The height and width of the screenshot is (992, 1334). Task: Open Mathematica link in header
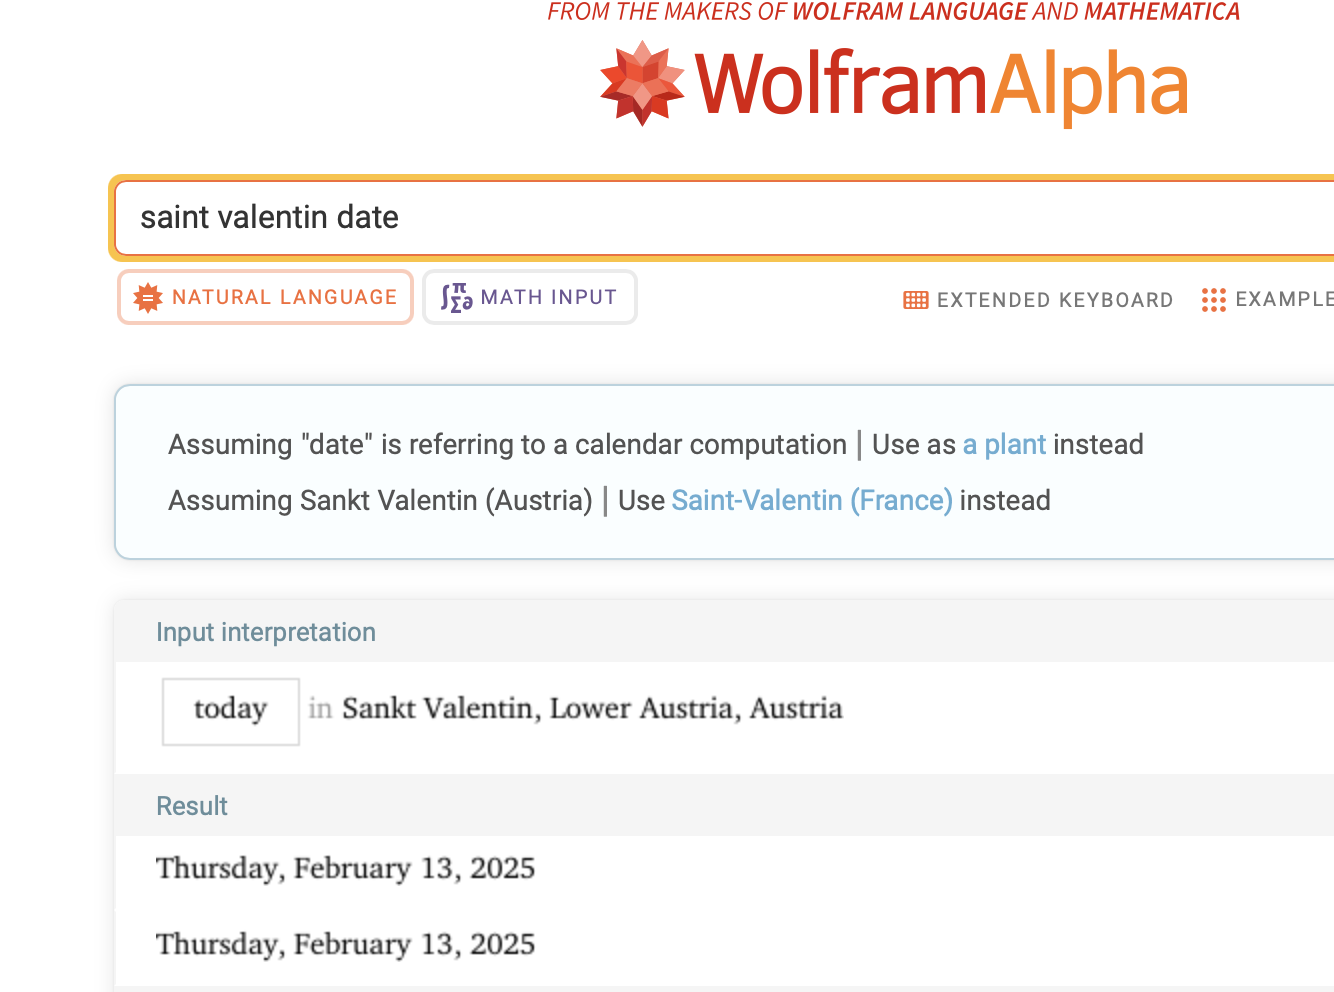coord(1161,12)
